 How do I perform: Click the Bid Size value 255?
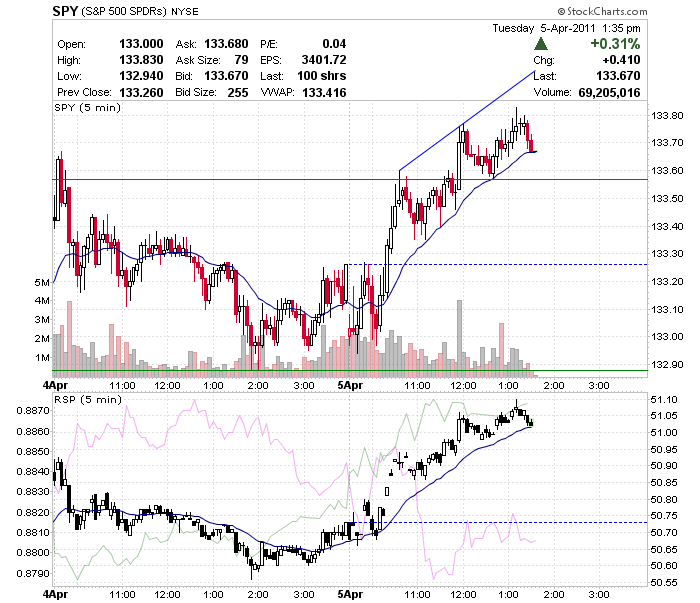238,92
